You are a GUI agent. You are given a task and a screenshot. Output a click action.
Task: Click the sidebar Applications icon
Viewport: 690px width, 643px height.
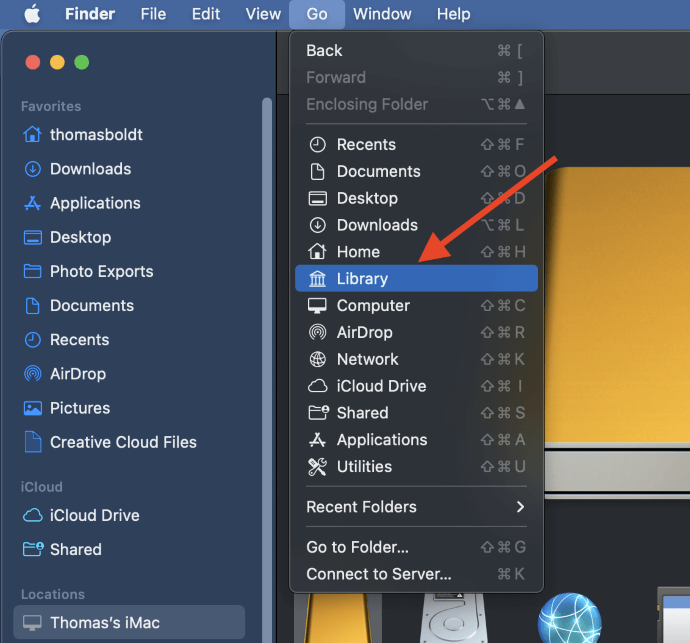(x=32, y=203)
